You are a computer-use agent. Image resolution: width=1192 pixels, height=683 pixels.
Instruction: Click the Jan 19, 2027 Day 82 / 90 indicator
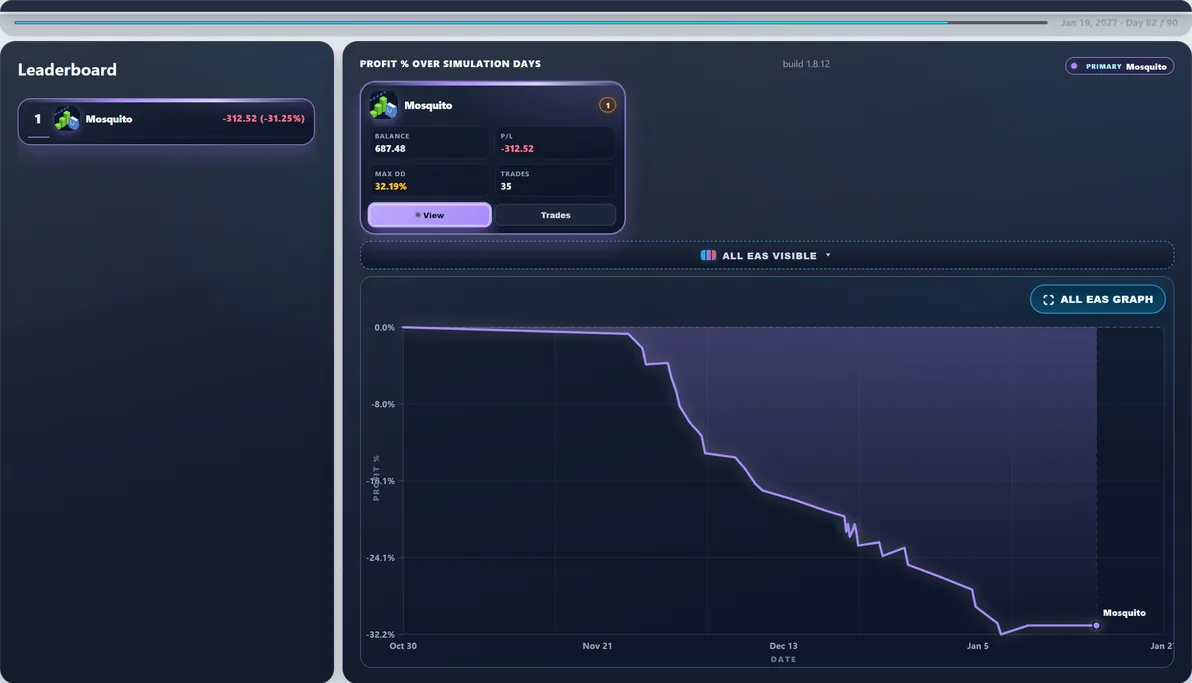click(1119, 23)
